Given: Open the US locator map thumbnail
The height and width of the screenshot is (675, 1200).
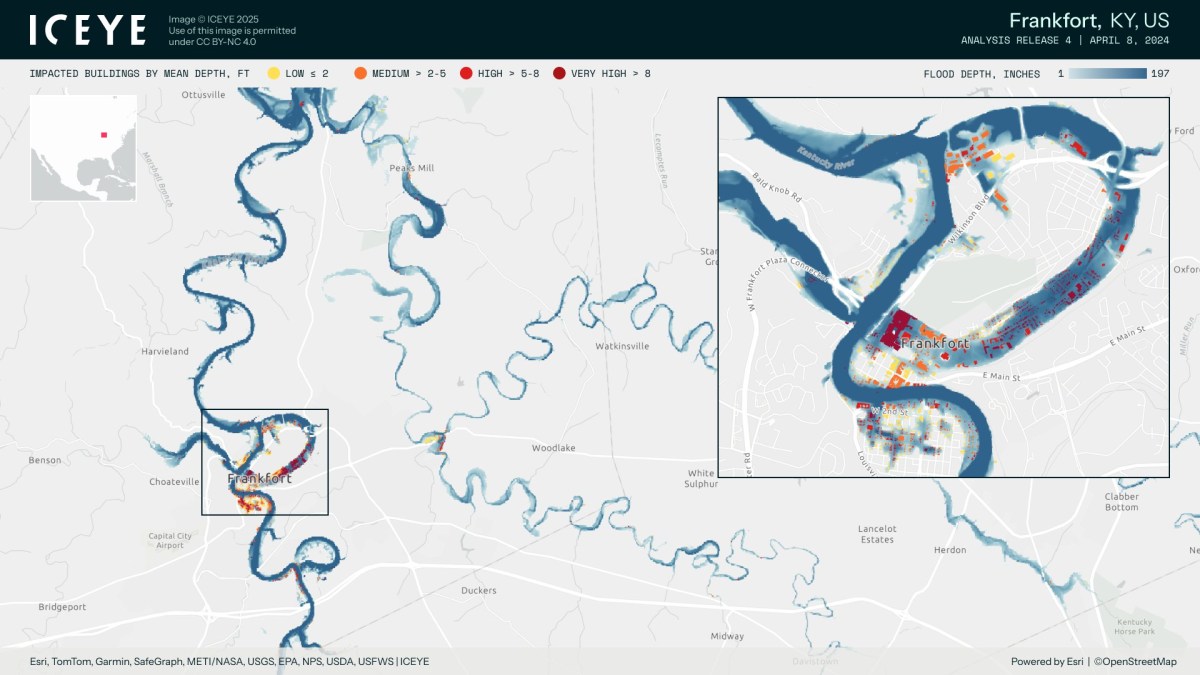Looking at the screenshot, I should click(x=83, y=148).
